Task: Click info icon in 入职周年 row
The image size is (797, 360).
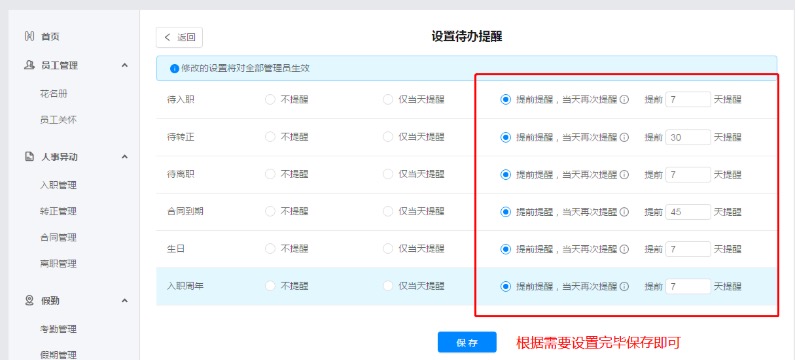Action: click(624, 286)
